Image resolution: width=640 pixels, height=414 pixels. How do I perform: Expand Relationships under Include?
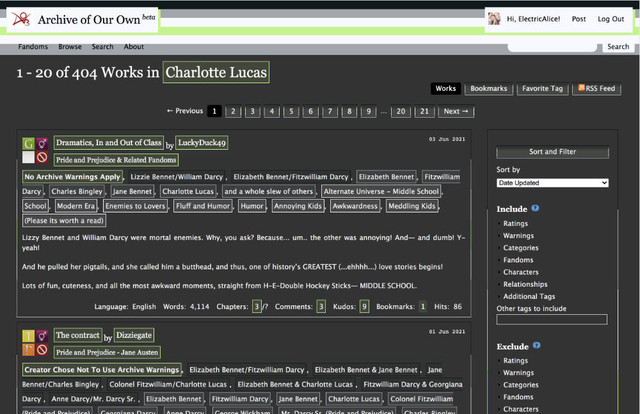tap(525, 284)
